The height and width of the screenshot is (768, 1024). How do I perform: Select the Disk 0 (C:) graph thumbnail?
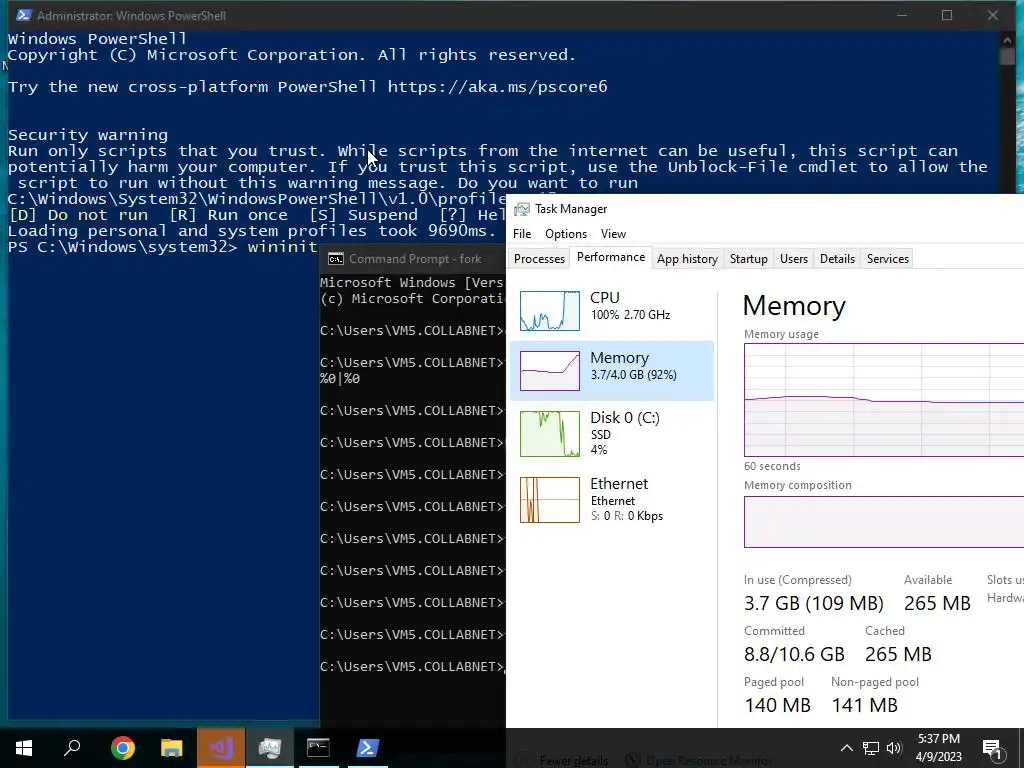pyautogui.click(x=549, y=434)
